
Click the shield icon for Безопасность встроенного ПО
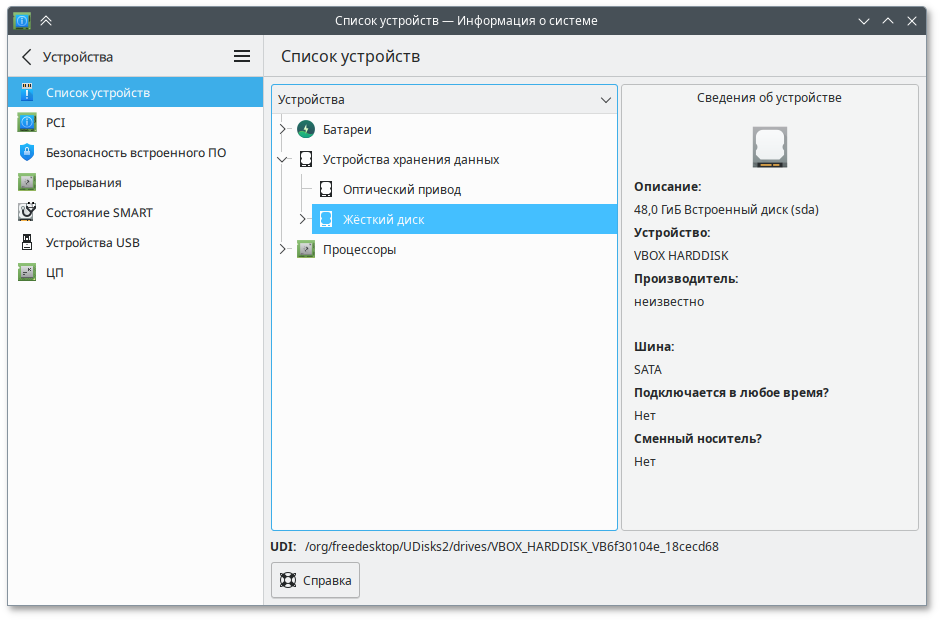click(x=27, y=152)
